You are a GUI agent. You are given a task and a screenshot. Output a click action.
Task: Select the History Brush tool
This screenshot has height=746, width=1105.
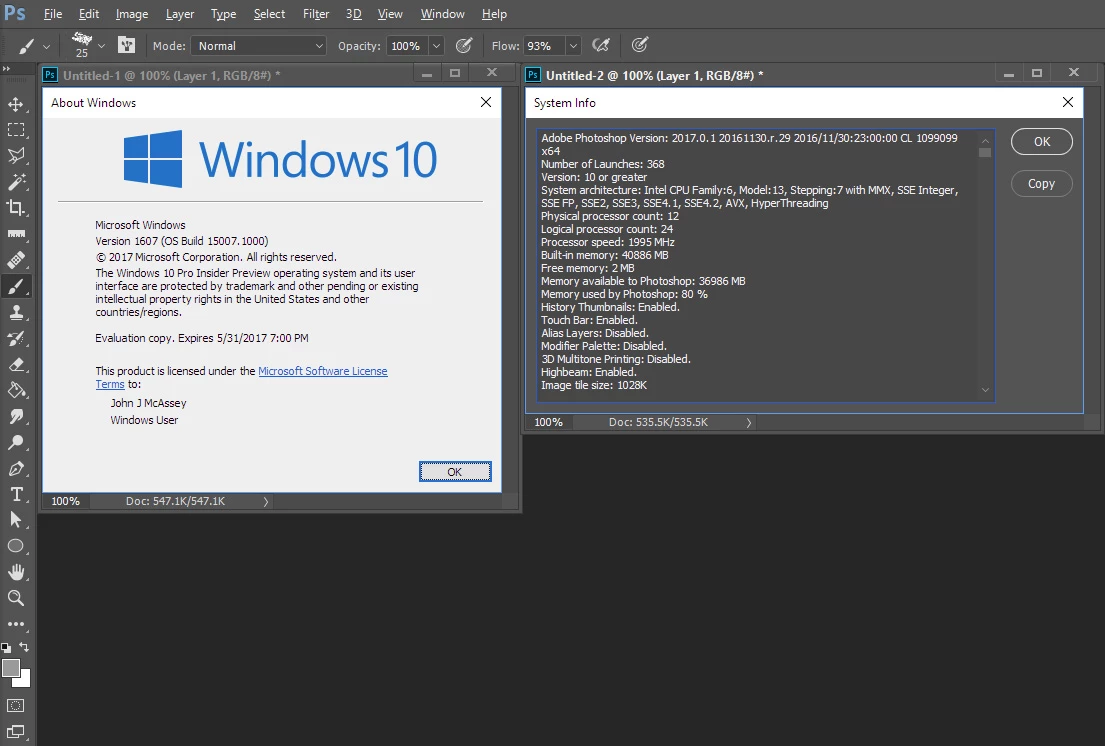tap(16, 338)
